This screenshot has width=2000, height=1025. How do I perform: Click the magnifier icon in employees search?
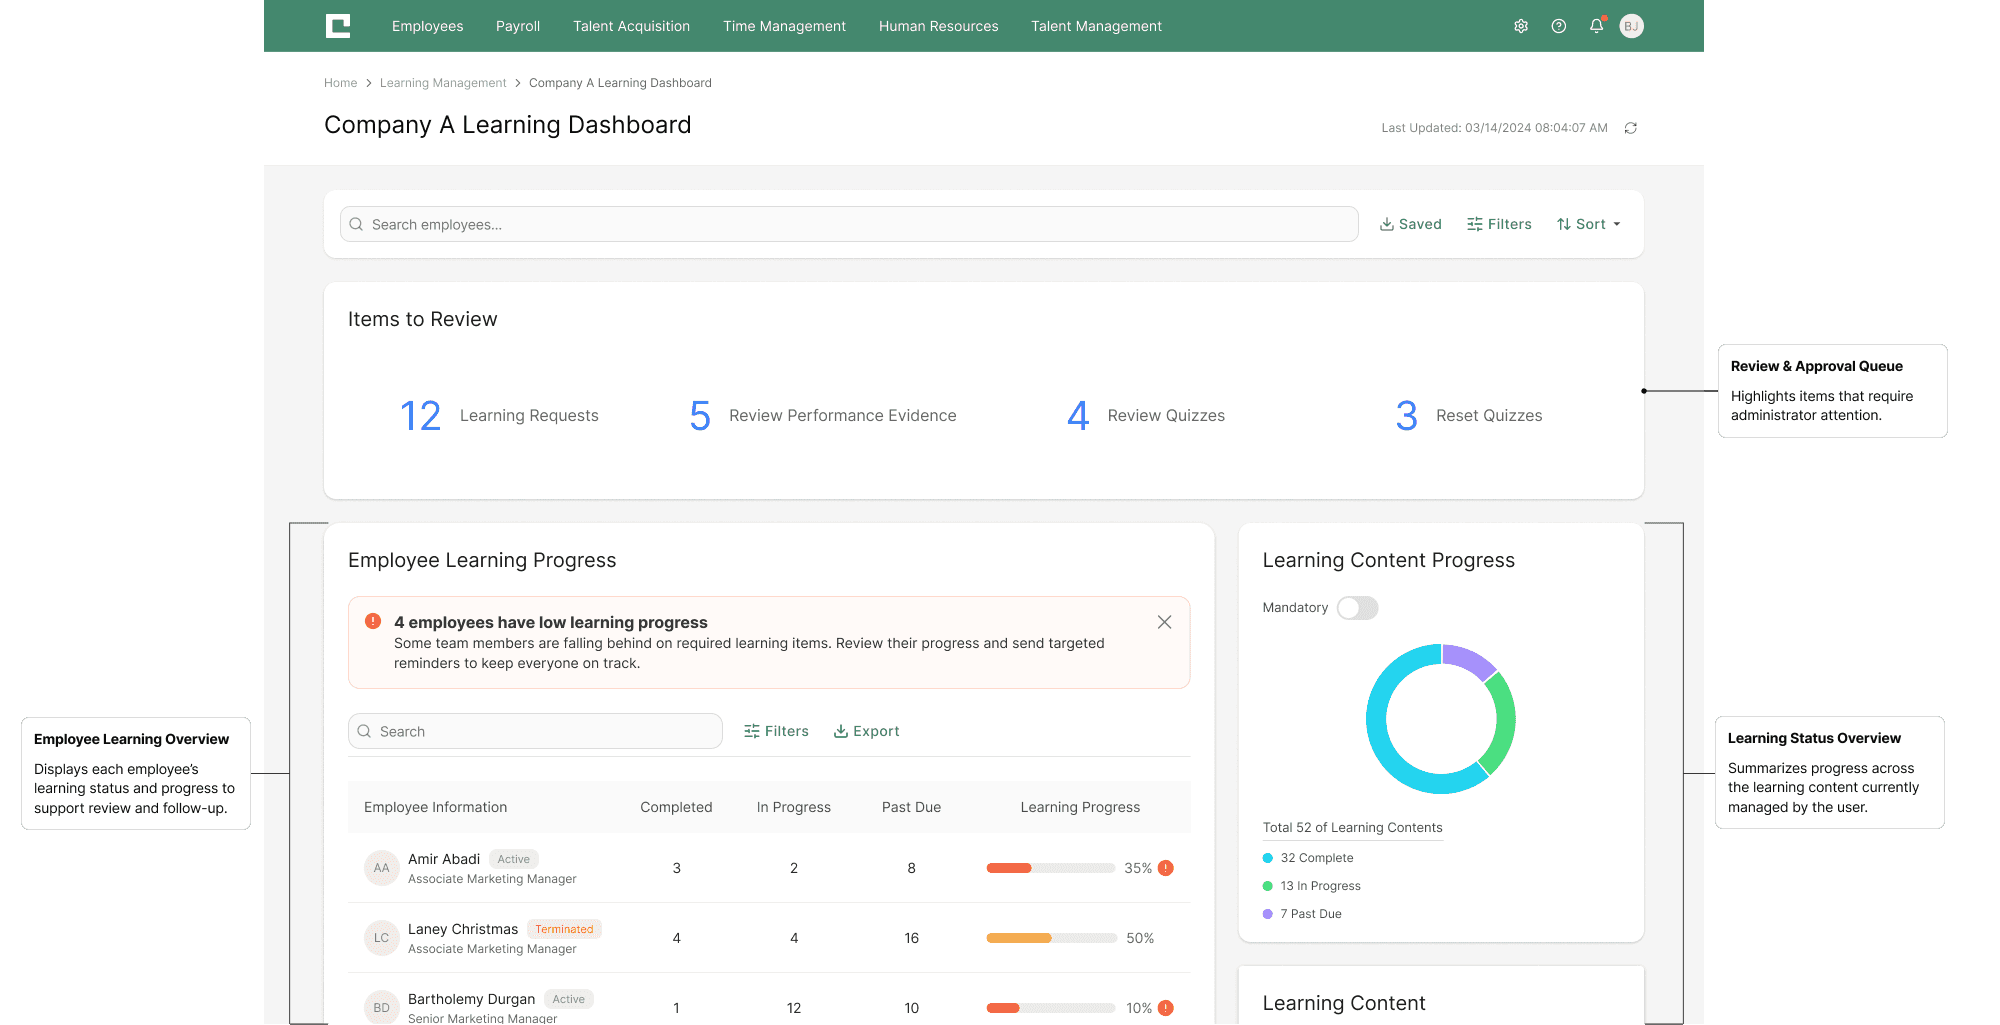pos(356,224)
